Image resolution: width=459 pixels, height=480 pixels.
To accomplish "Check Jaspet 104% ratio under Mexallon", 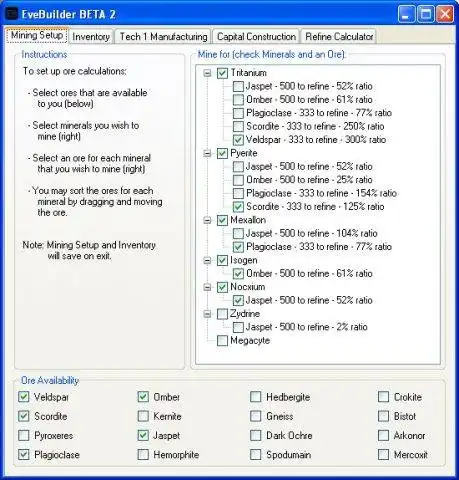I will [x=238, y=234].
